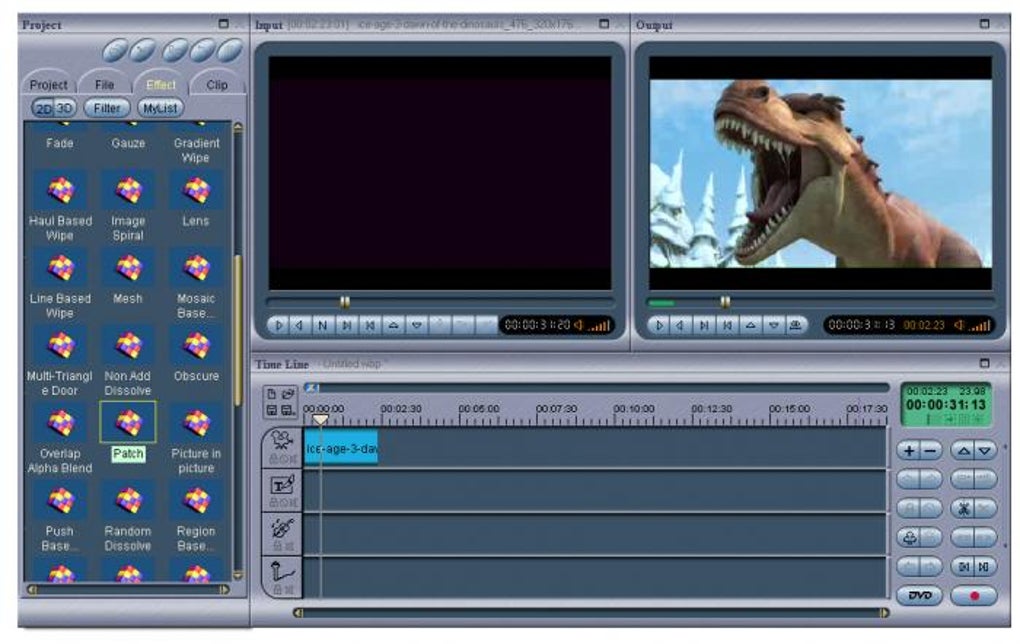Click the scissors cut tool
The height and width of the screenshot is (644, 1020).
click(x=963, y=508)
